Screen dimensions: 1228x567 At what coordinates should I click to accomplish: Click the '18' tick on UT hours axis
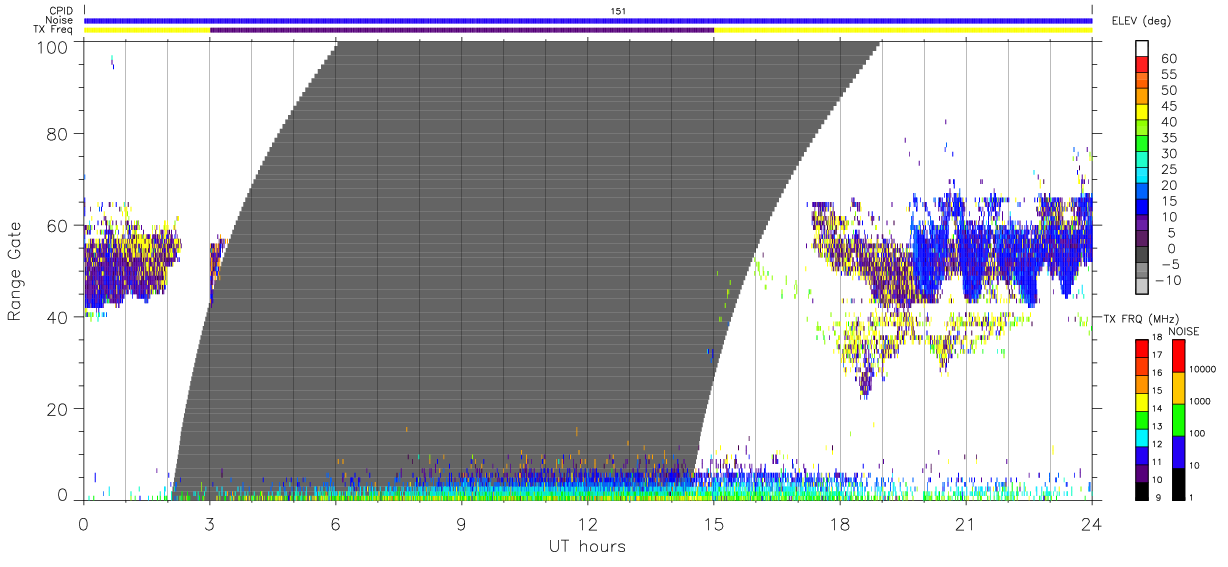(840, 523)
